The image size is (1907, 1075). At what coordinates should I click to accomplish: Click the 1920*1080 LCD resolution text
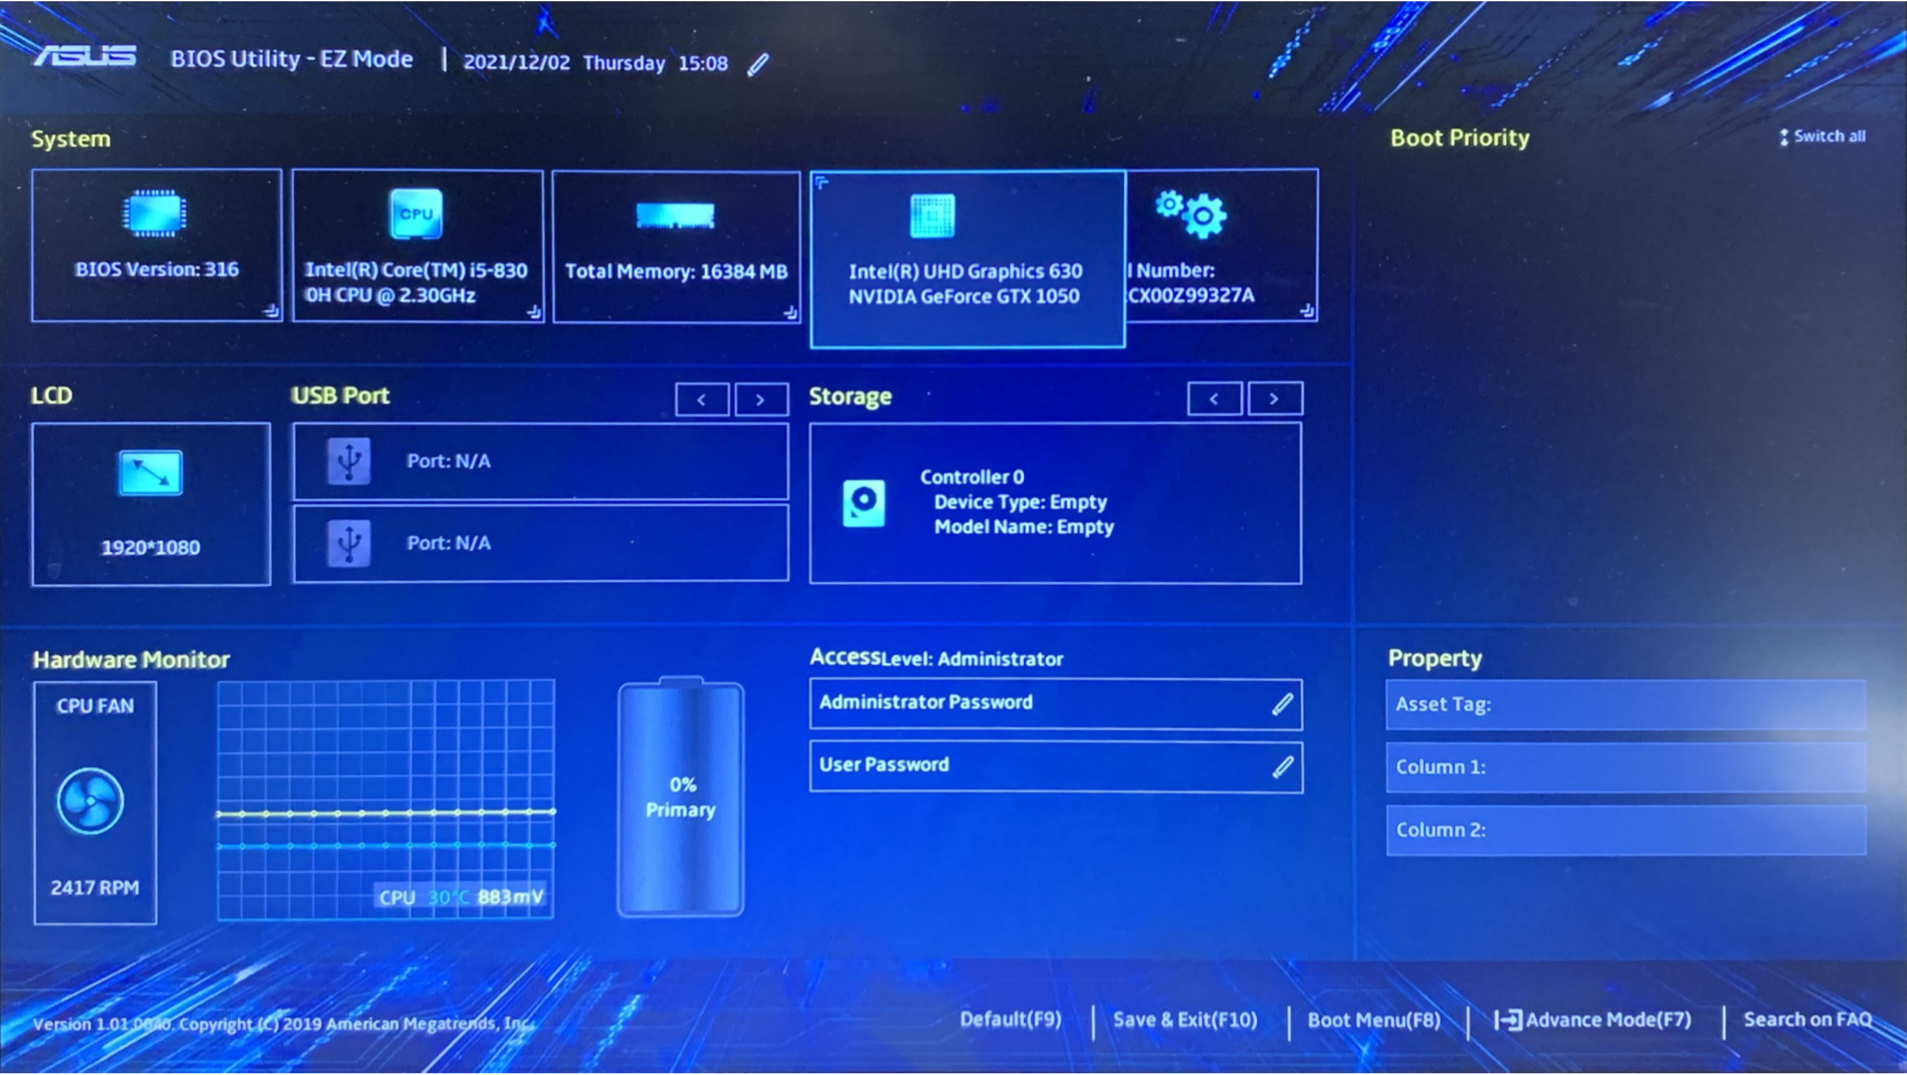pos(151,548)
